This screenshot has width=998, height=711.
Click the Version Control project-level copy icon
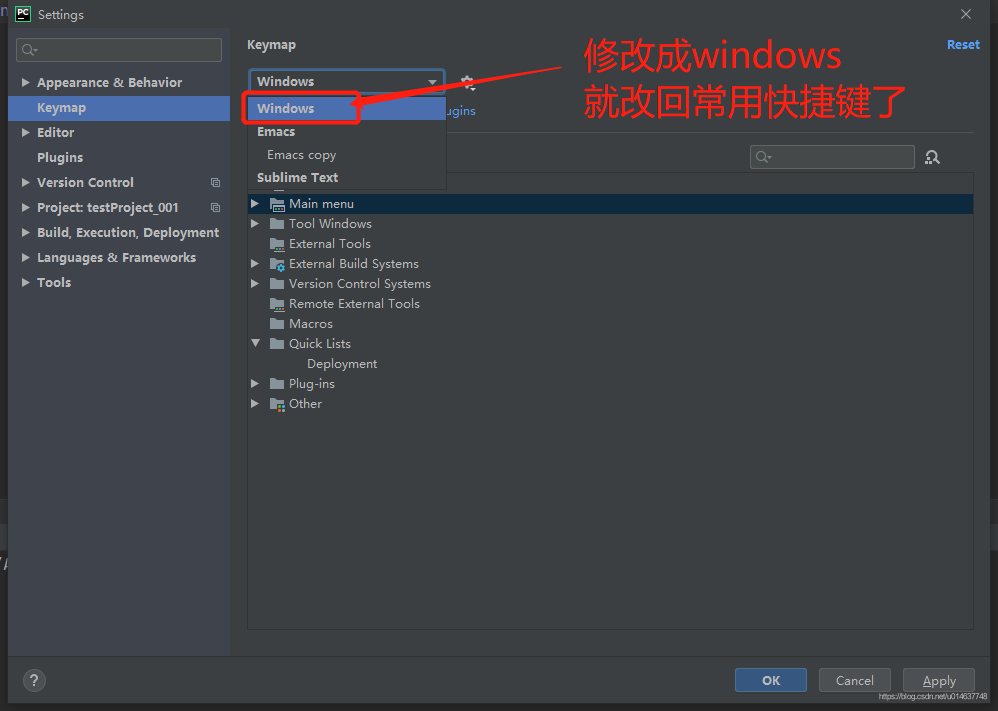(x=216, y=183)
